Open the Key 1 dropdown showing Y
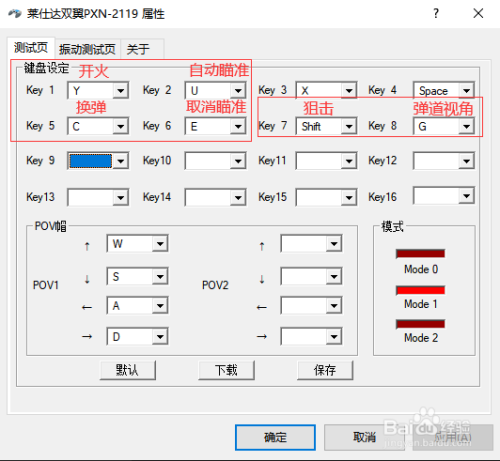This screenshot has width=500, height=461. point(98,90)
